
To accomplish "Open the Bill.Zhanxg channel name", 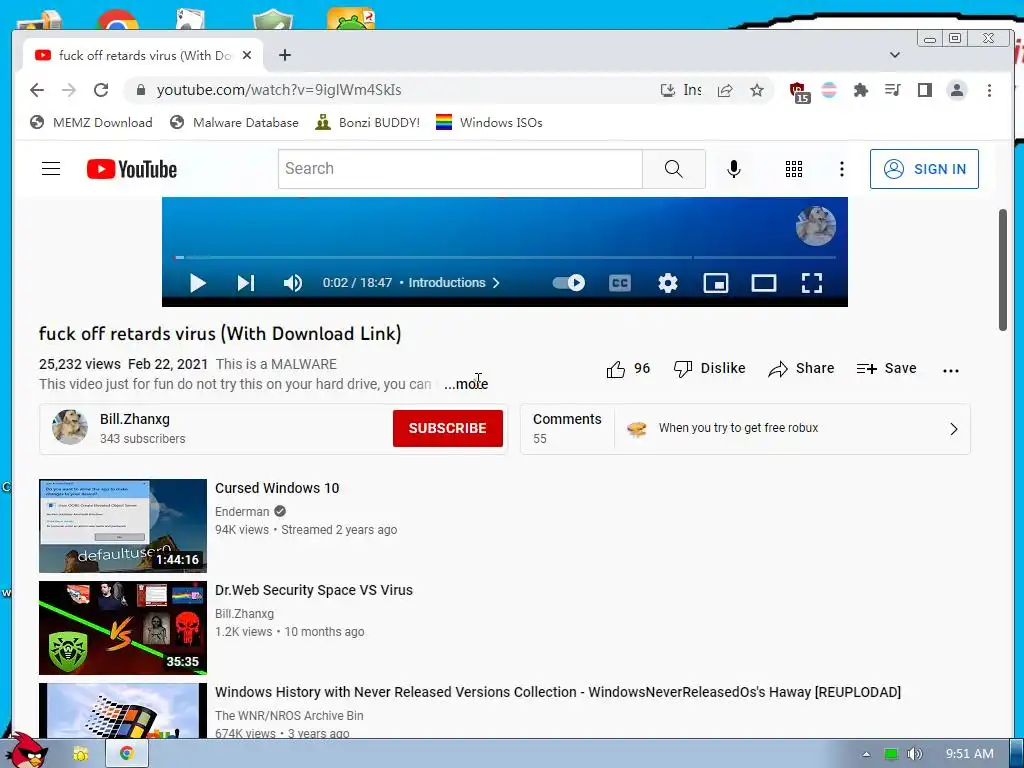I will click(135, 419).
